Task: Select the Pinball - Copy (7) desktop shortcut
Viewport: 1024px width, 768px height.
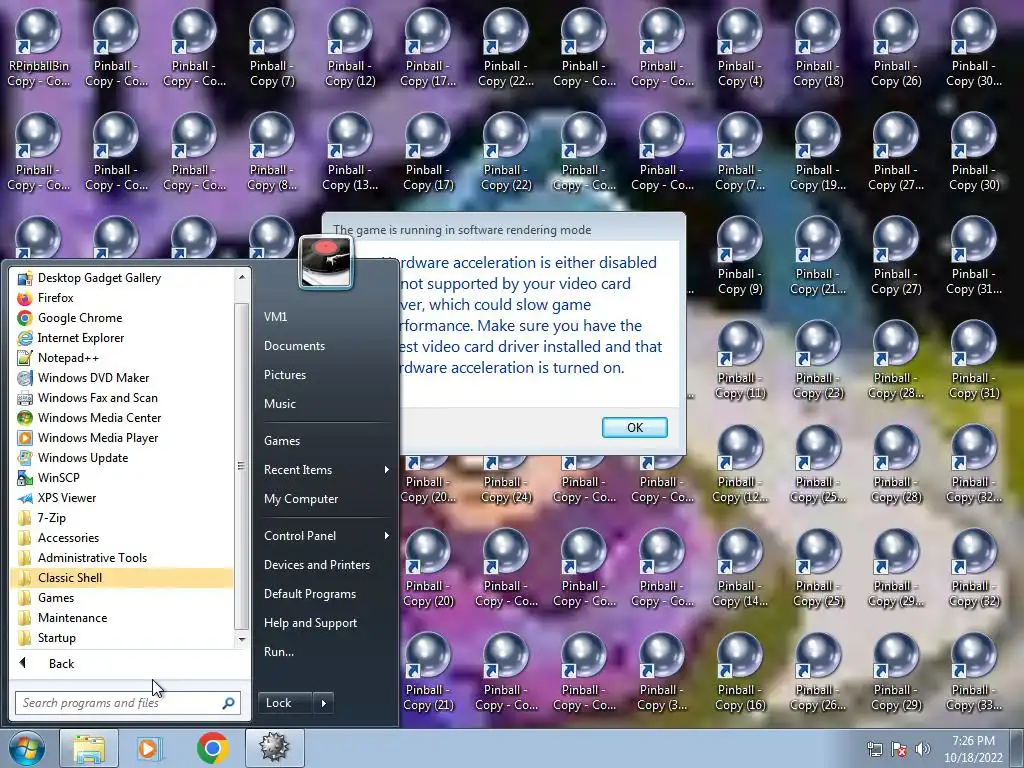Action: coord(272,48)
